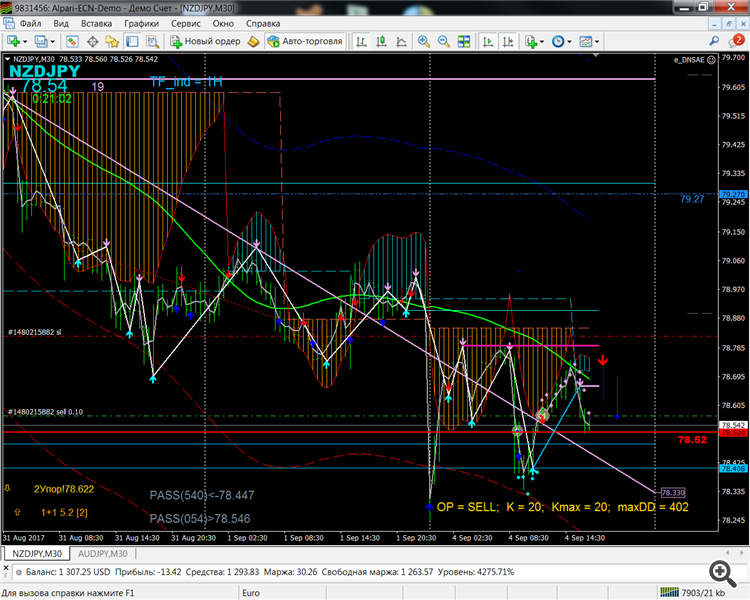
Task: Open the Окно menu
Action: pyautogui.click(x=223, y=23)
